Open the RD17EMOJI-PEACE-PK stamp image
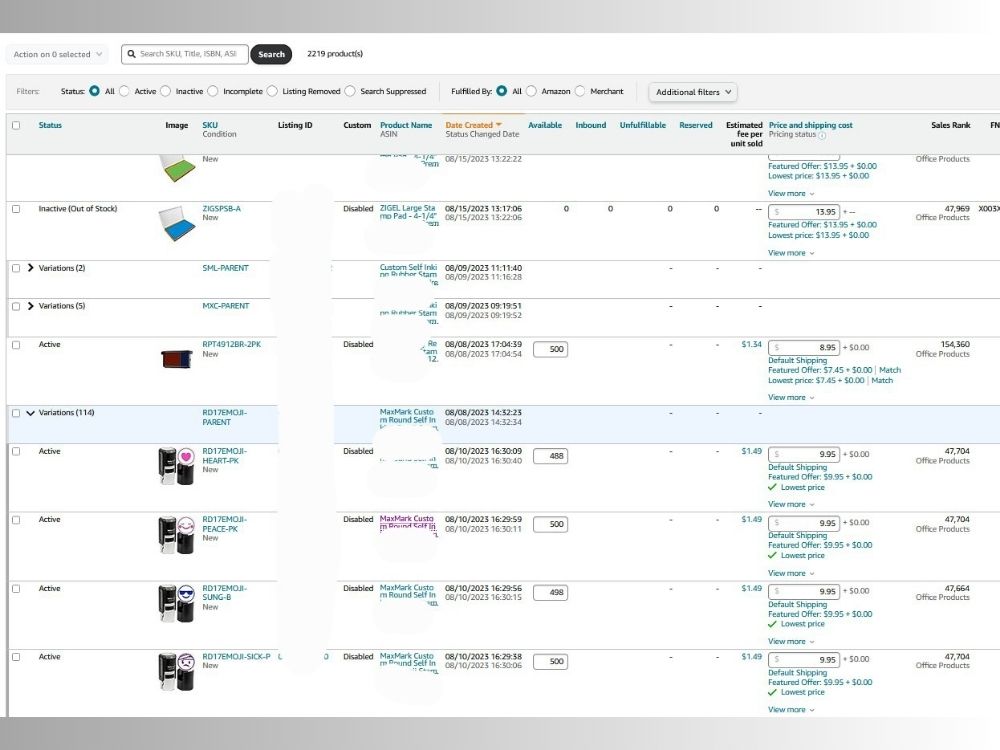The height and width of the screenshot is (750, 1000). click(177, 534)
